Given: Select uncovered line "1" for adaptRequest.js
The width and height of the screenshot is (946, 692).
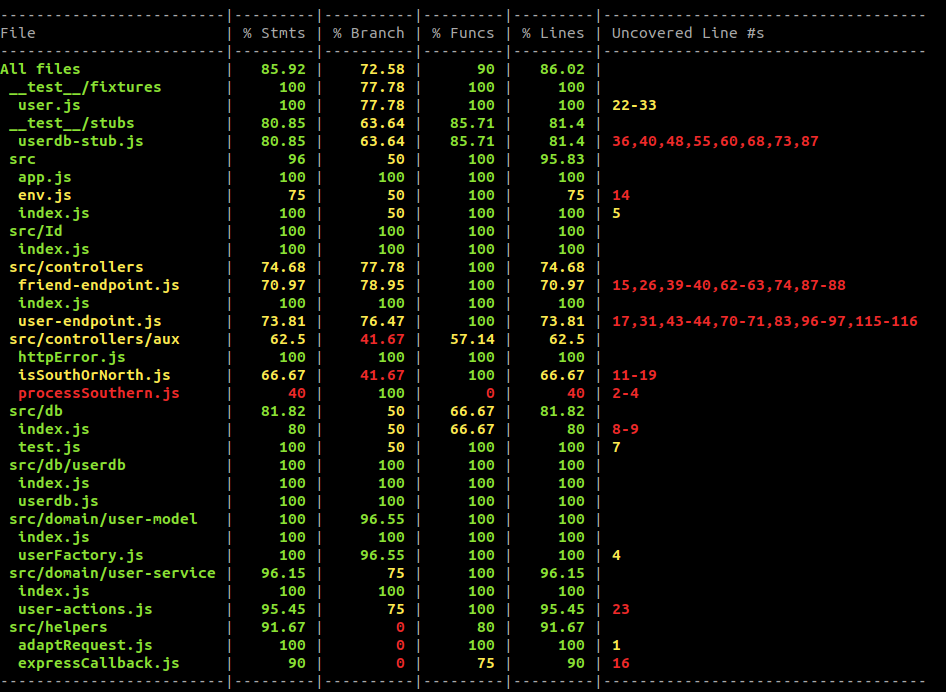Looking at the screenshot, I should pyautogui.click(x=616, y=646).
